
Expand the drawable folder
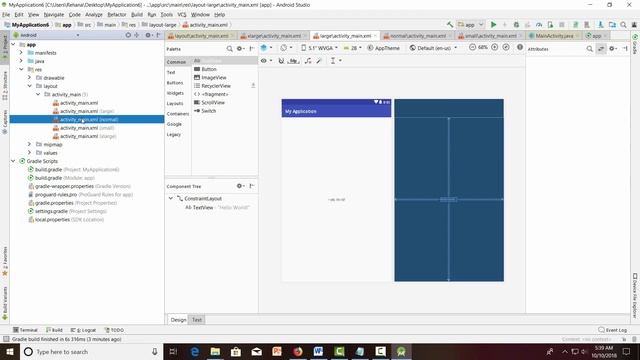coord(29,78)
